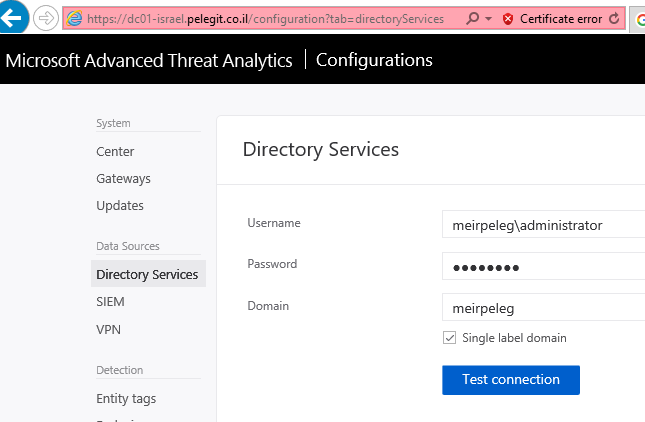Click the search magnifier icon in address bar

tap(473, 19)
